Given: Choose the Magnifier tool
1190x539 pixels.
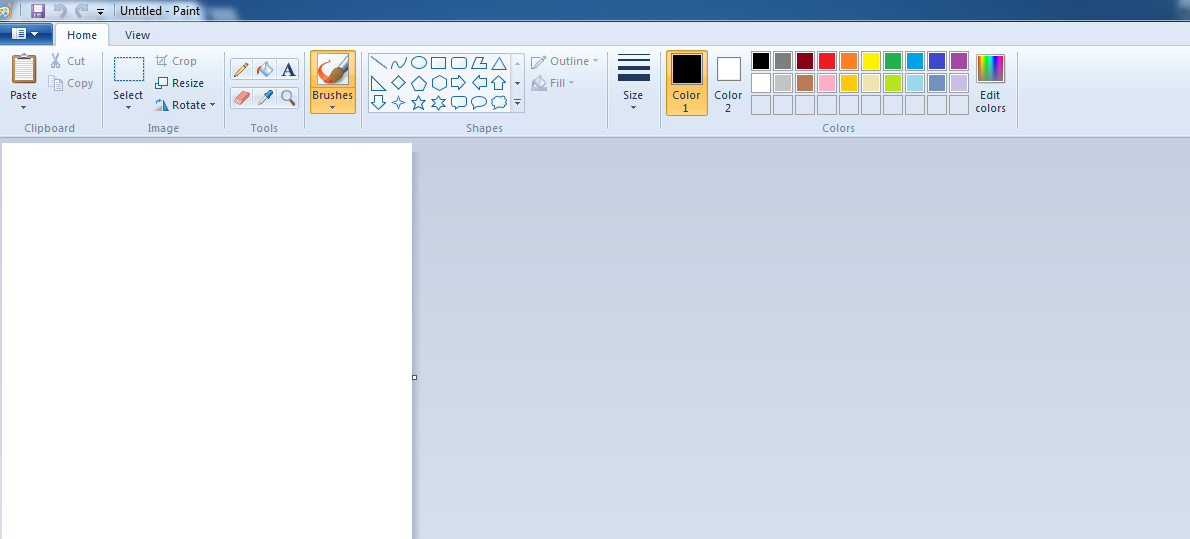Looking at the screenshot, I should click(x=288, y=97).
